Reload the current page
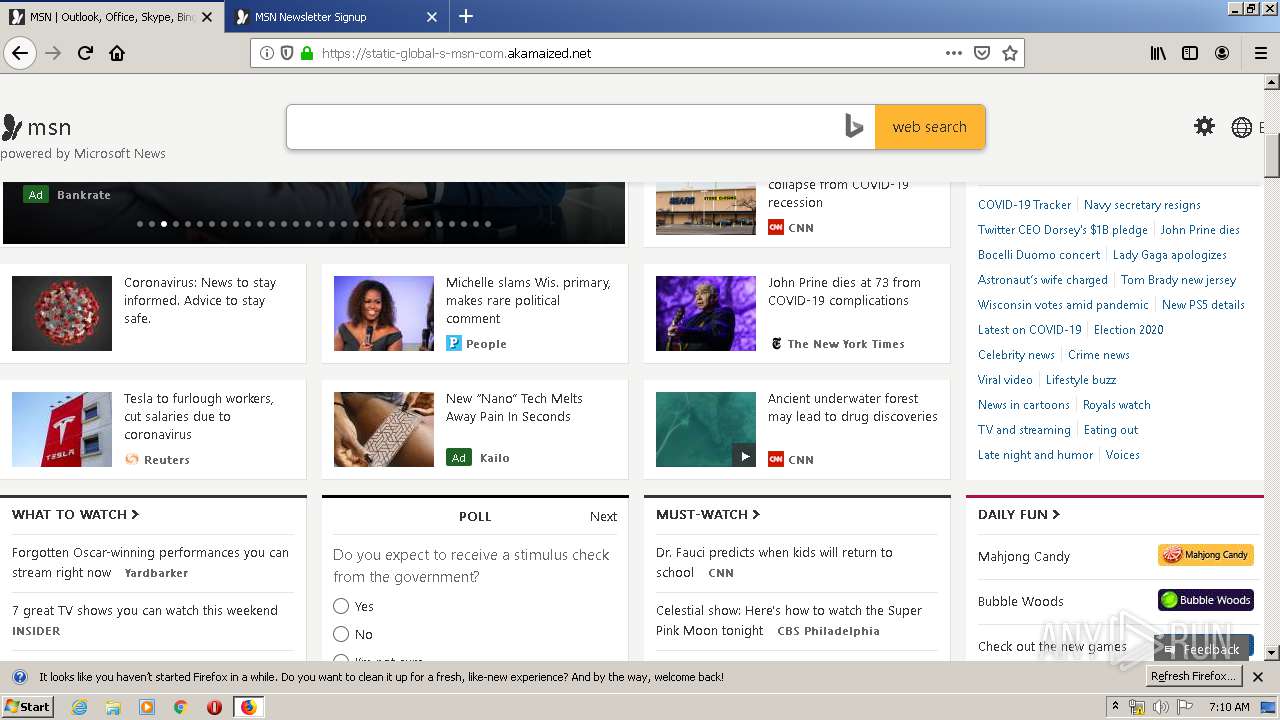 85,53
